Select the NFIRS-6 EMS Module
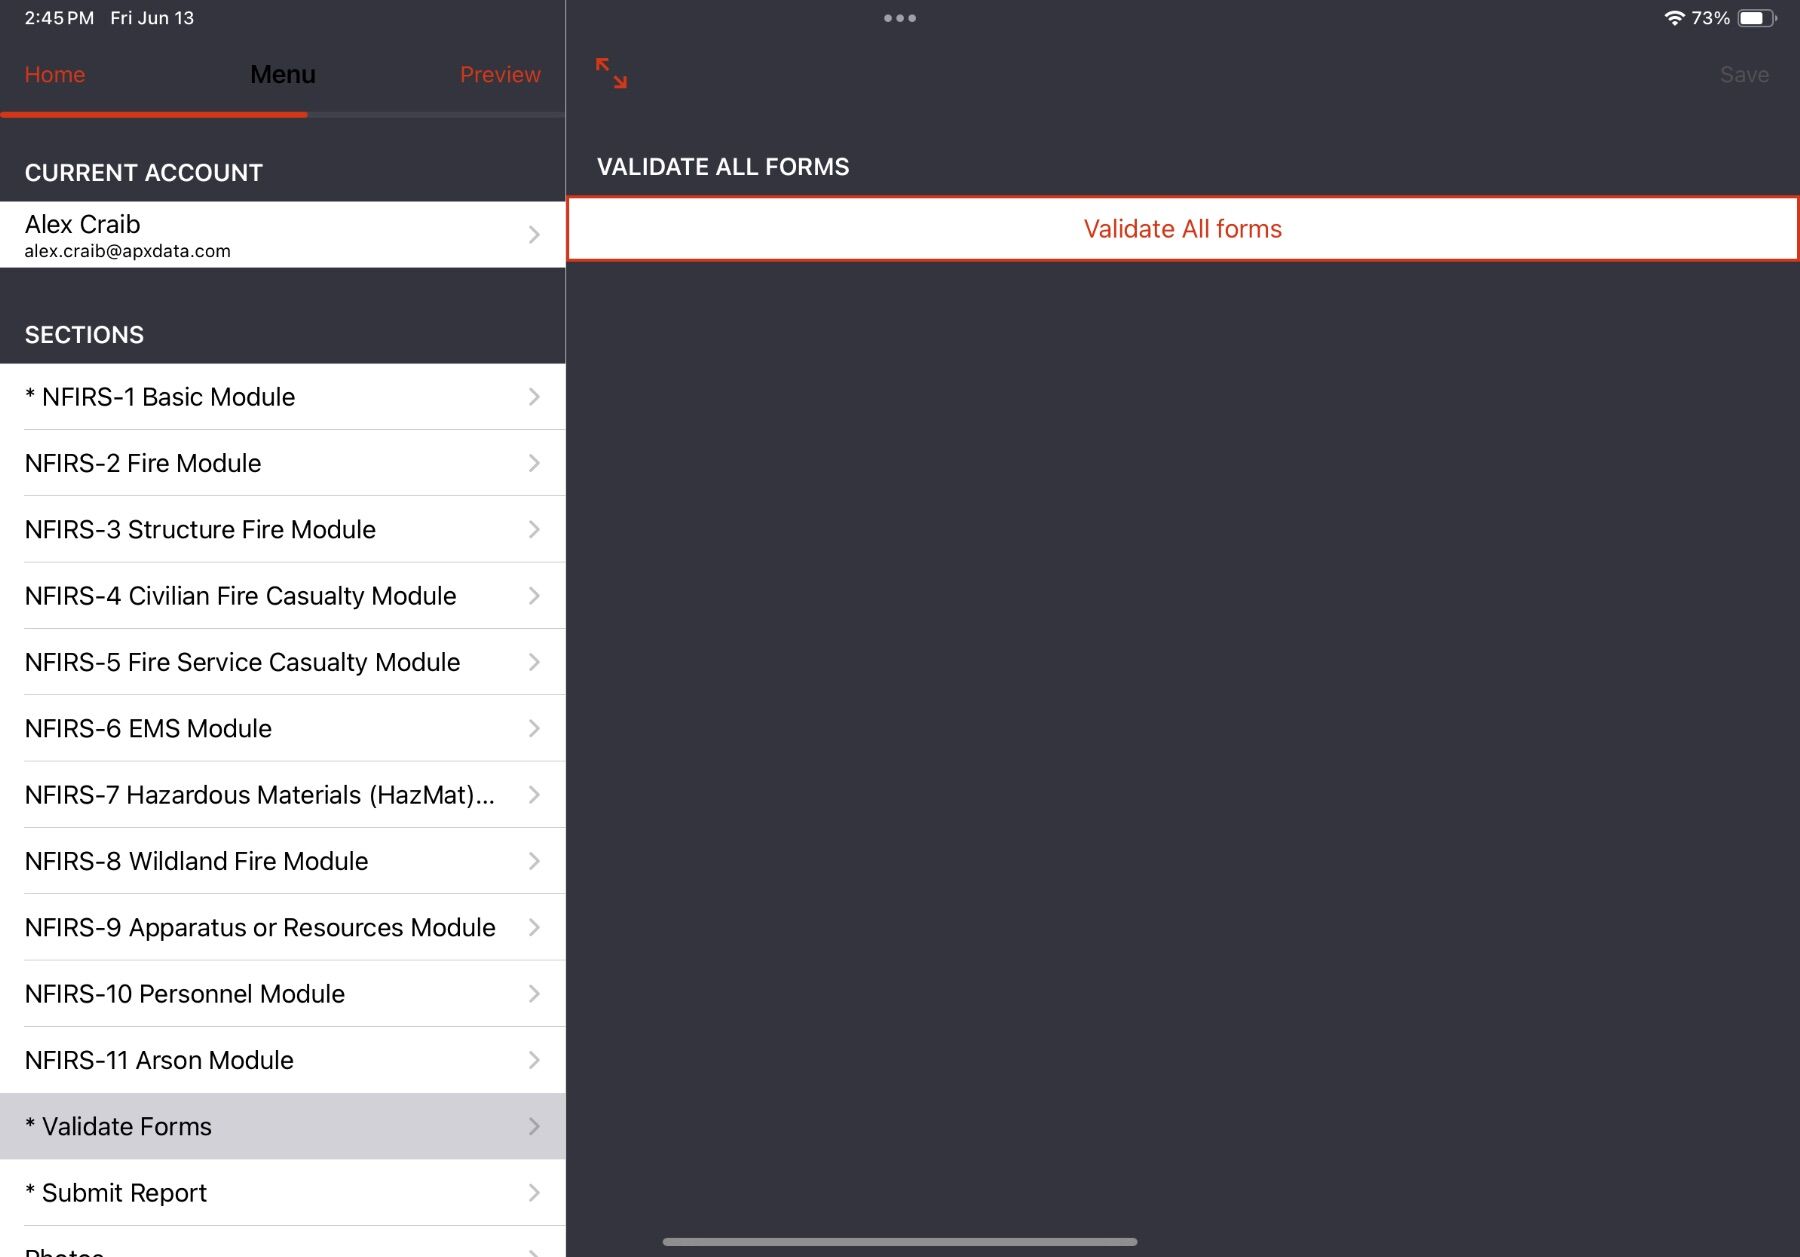Image resolution: width=1800 pixels, height=1257 pixels. [283, 728]
